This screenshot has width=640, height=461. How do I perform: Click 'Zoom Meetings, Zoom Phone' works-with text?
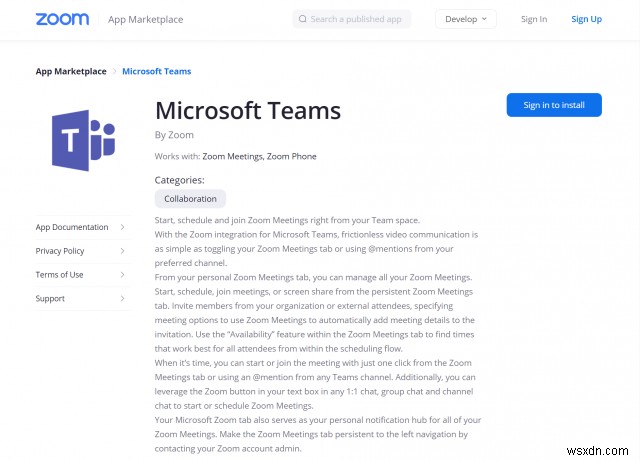[x=259, y=156]
